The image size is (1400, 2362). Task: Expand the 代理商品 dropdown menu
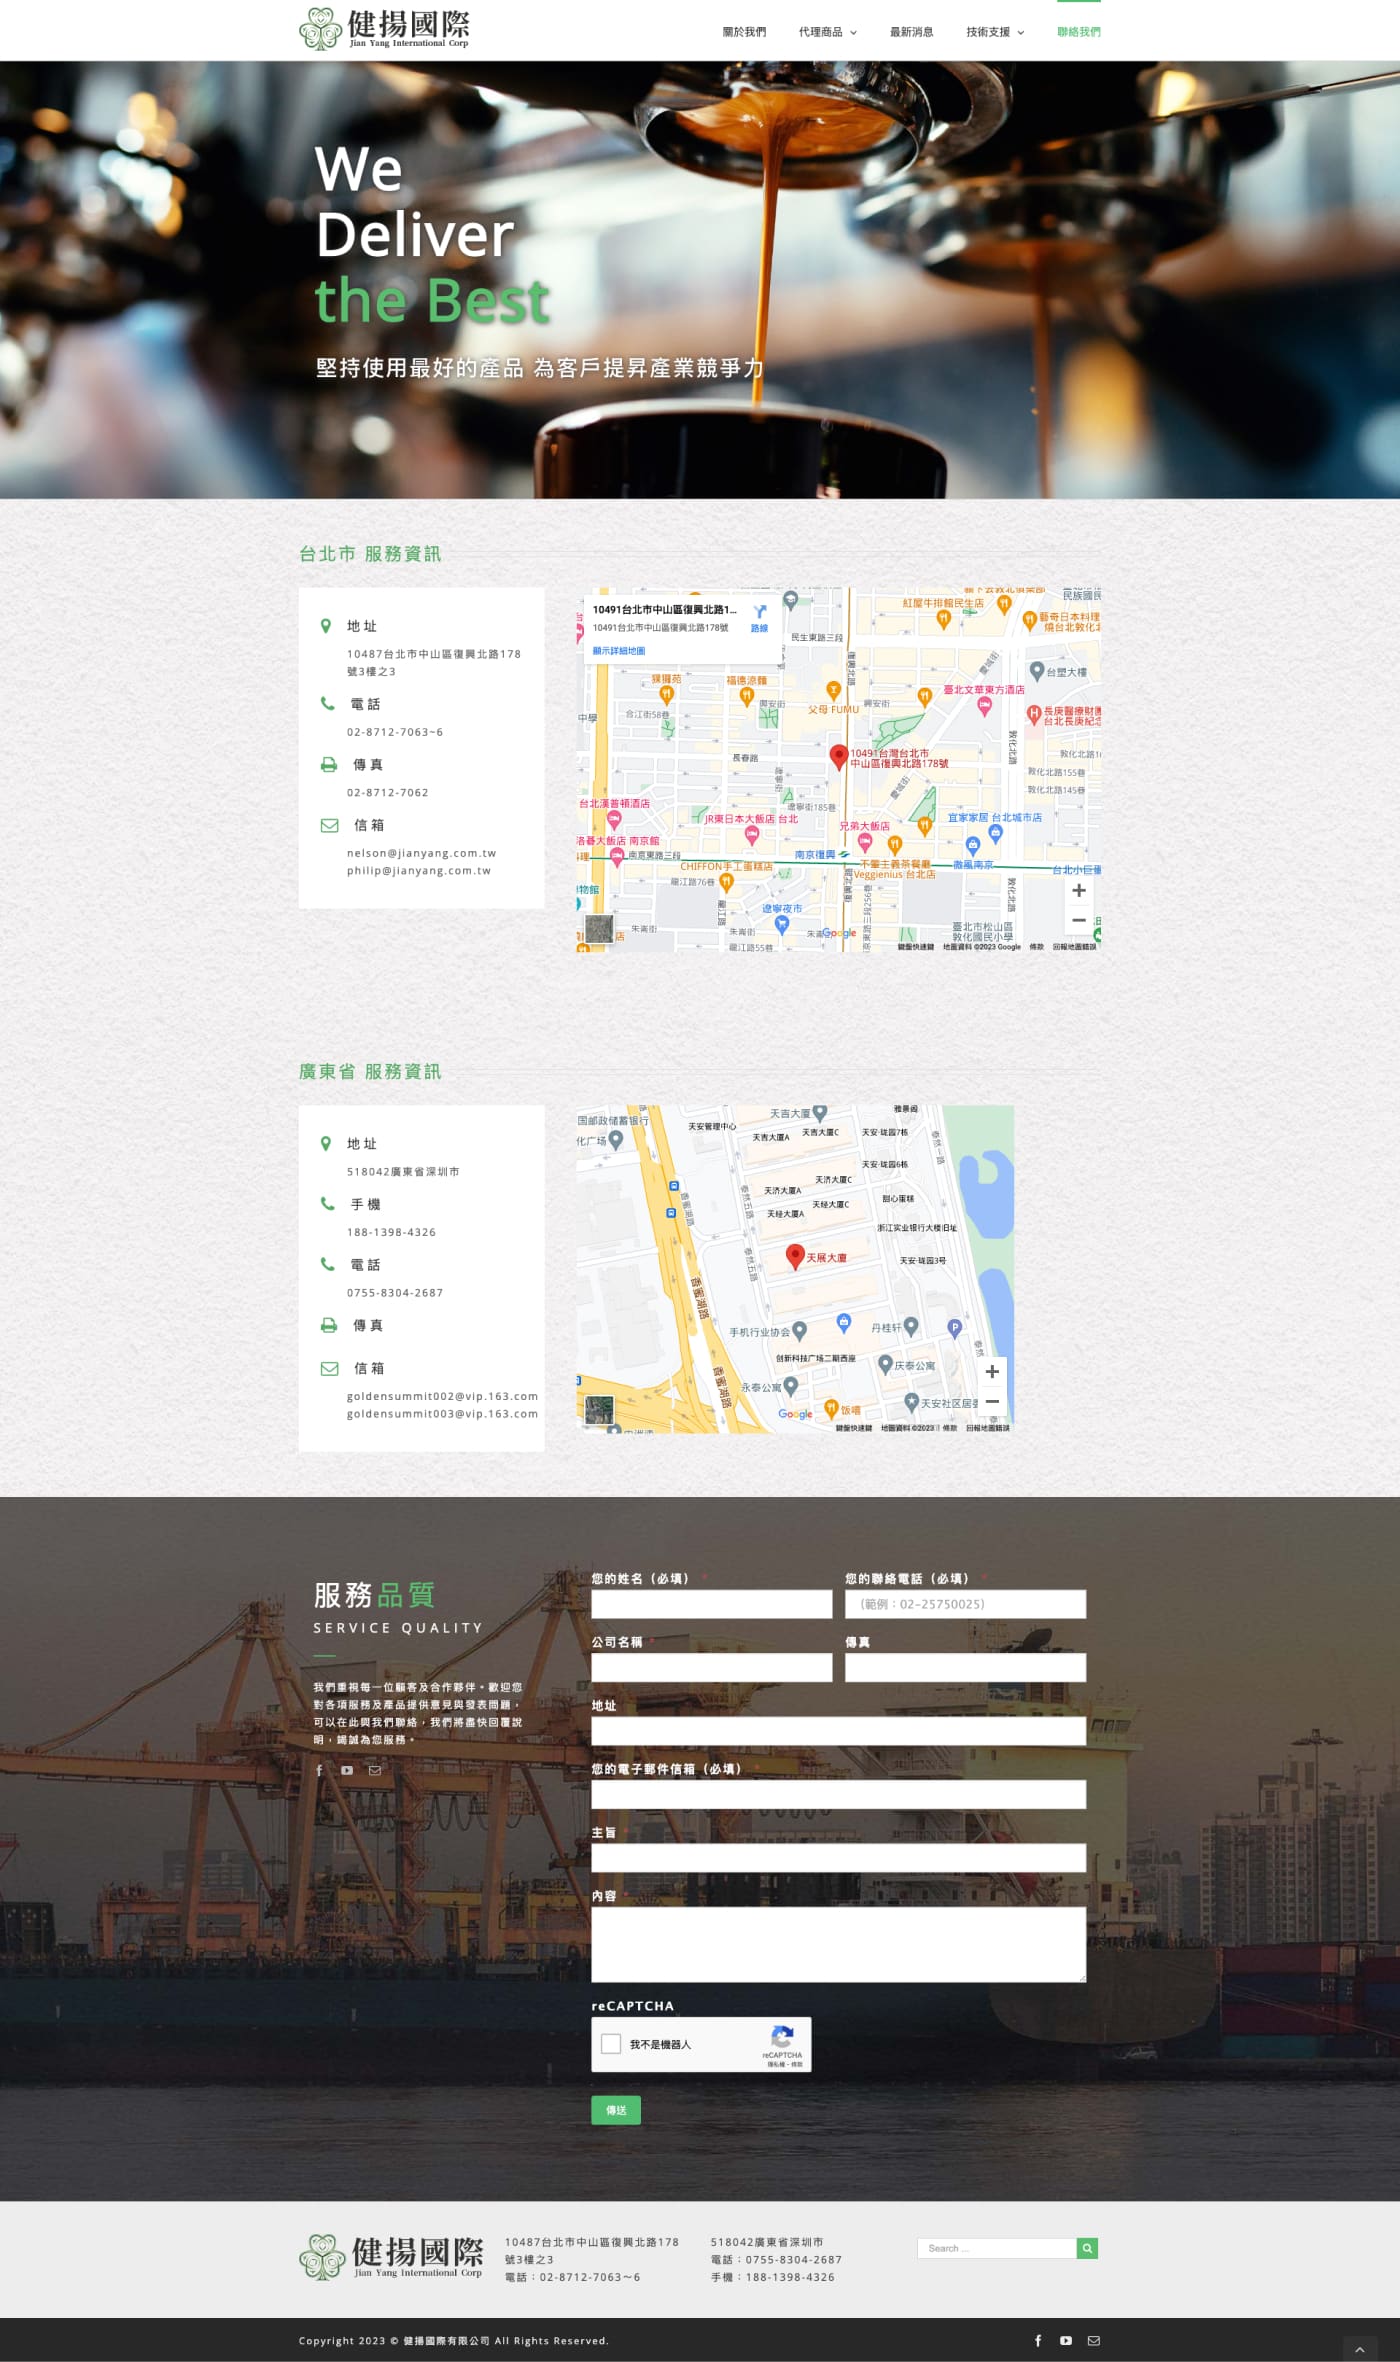click(x=827, y=32)
